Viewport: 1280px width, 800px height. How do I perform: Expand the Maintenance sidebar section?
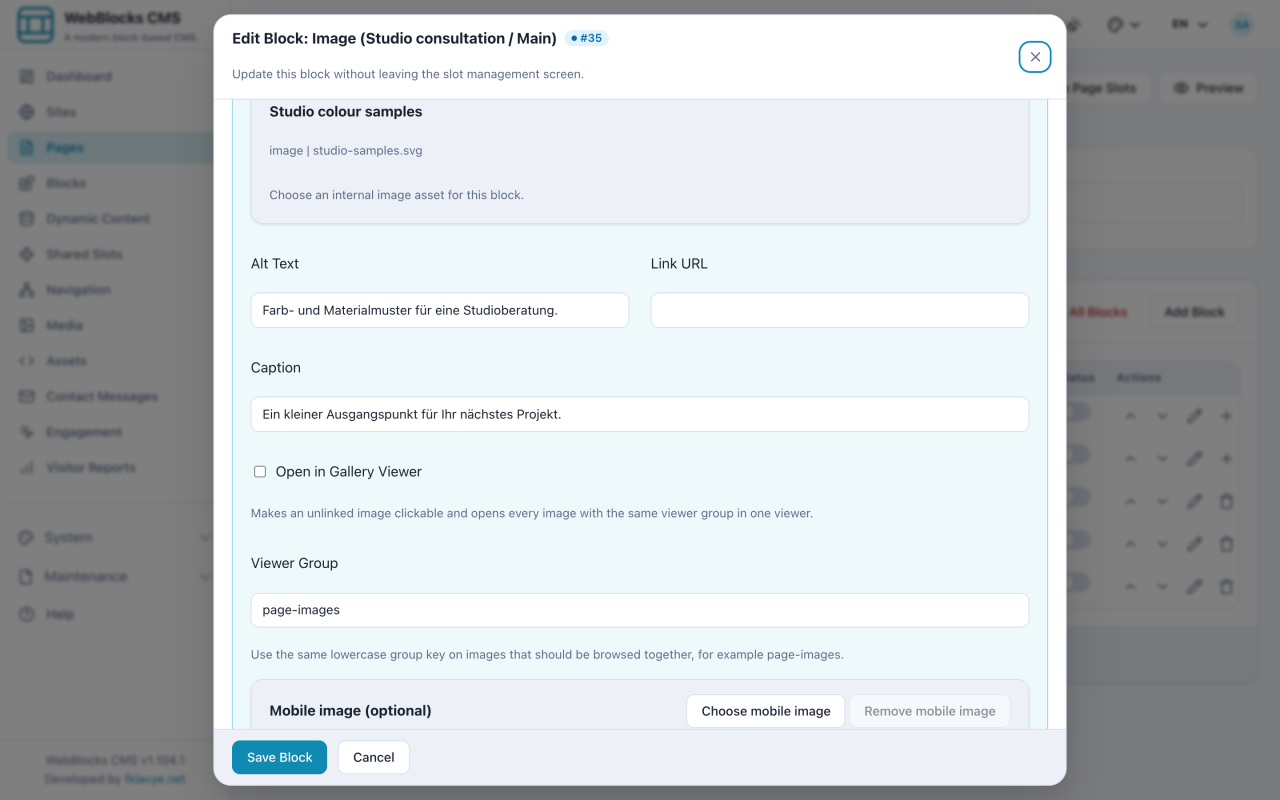[x=113, y=577]
